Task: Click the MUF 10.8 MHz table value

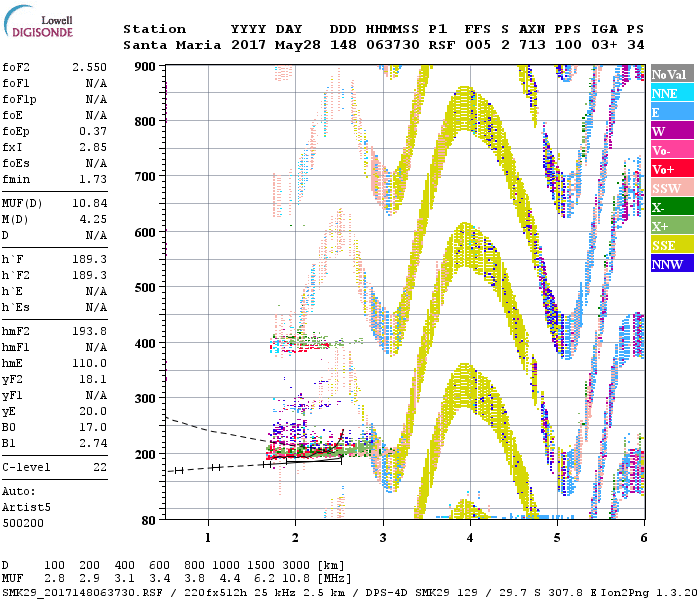Action: click(296, 579)
